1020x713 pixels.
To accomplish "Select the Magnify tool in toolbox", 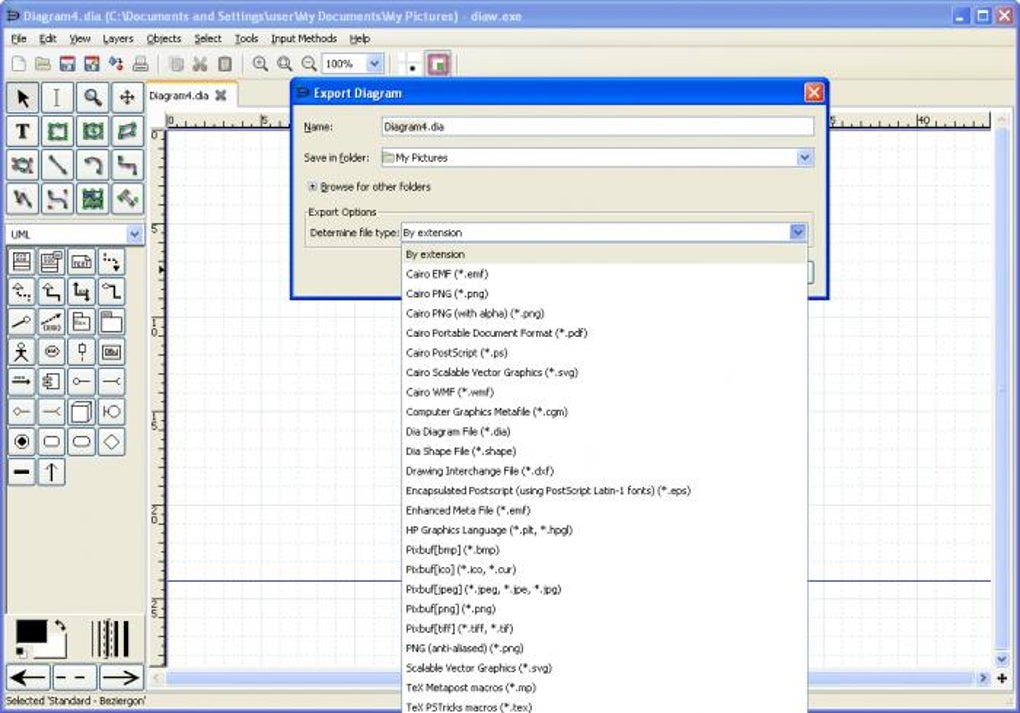I will [x=92, y=97].
